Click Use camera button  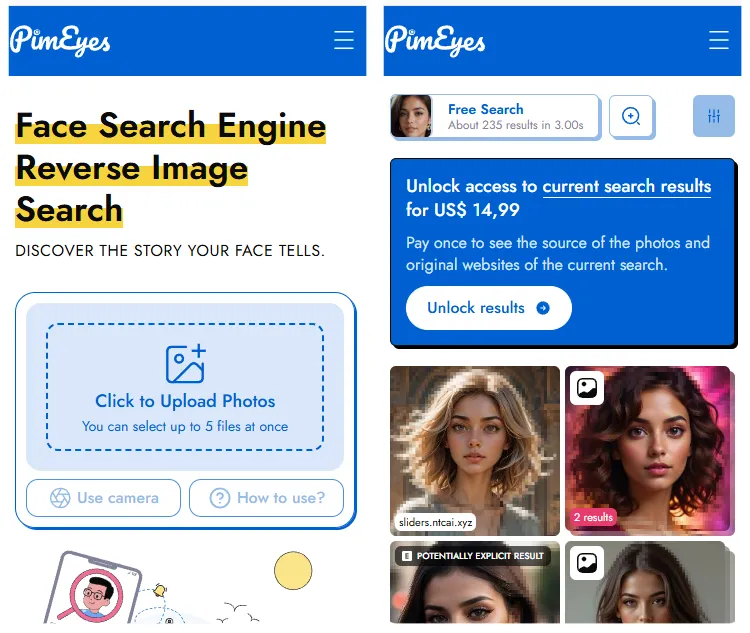103,498
